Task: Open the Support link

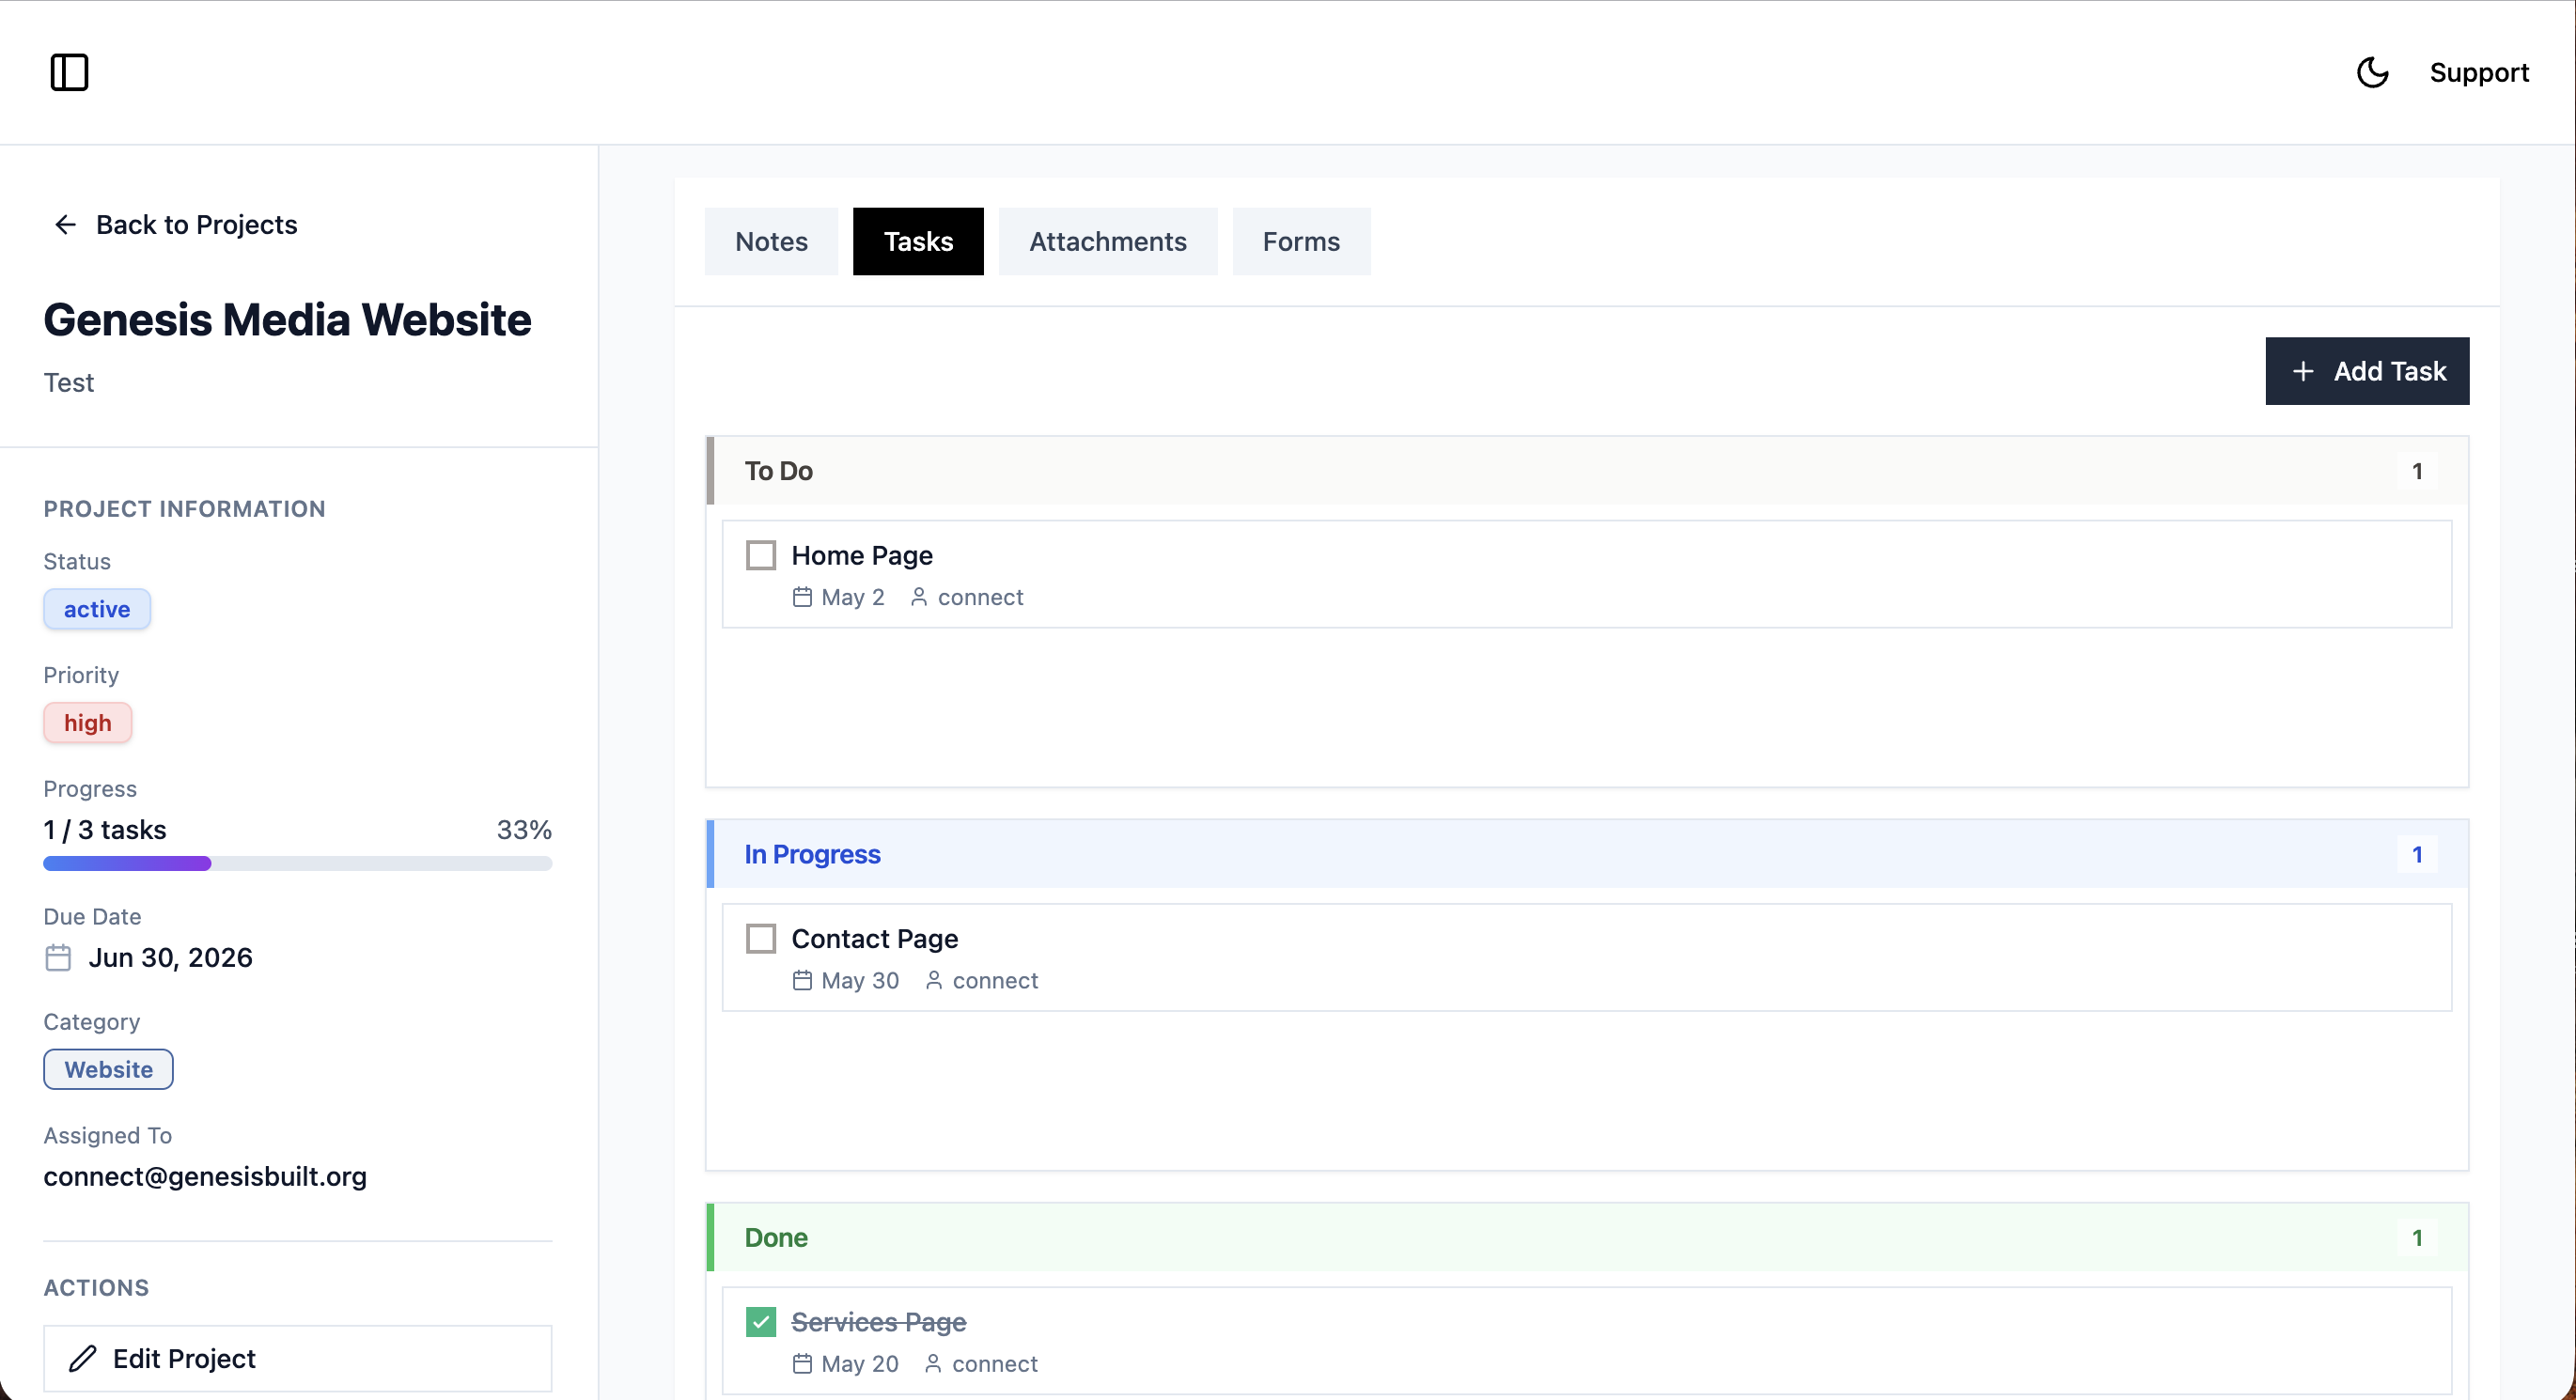Action: (2479, 72)
